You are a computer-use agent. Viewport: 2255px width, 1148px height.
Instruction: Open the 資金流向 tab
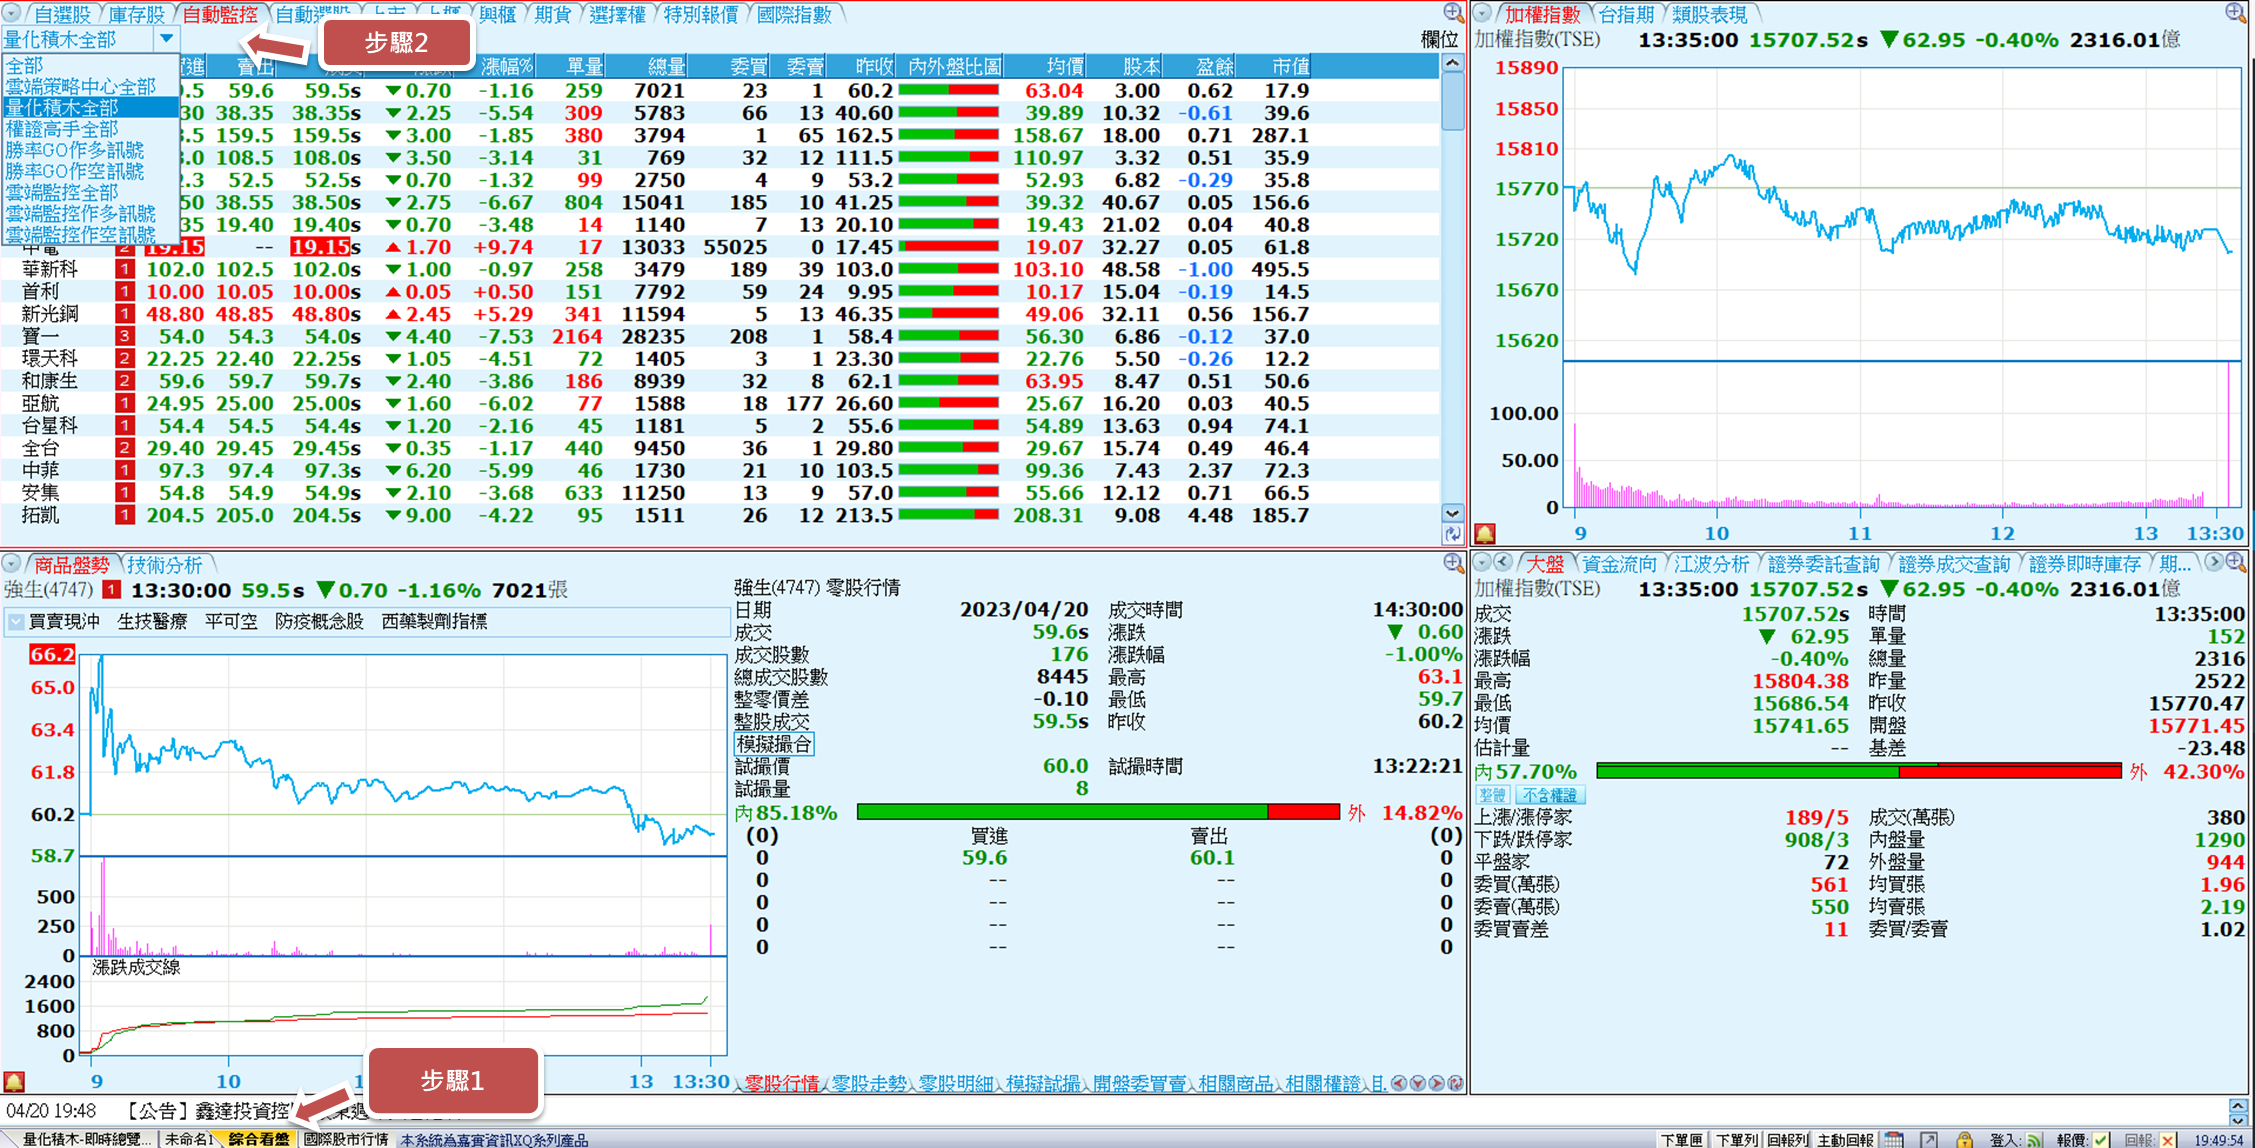point(1618,565)
